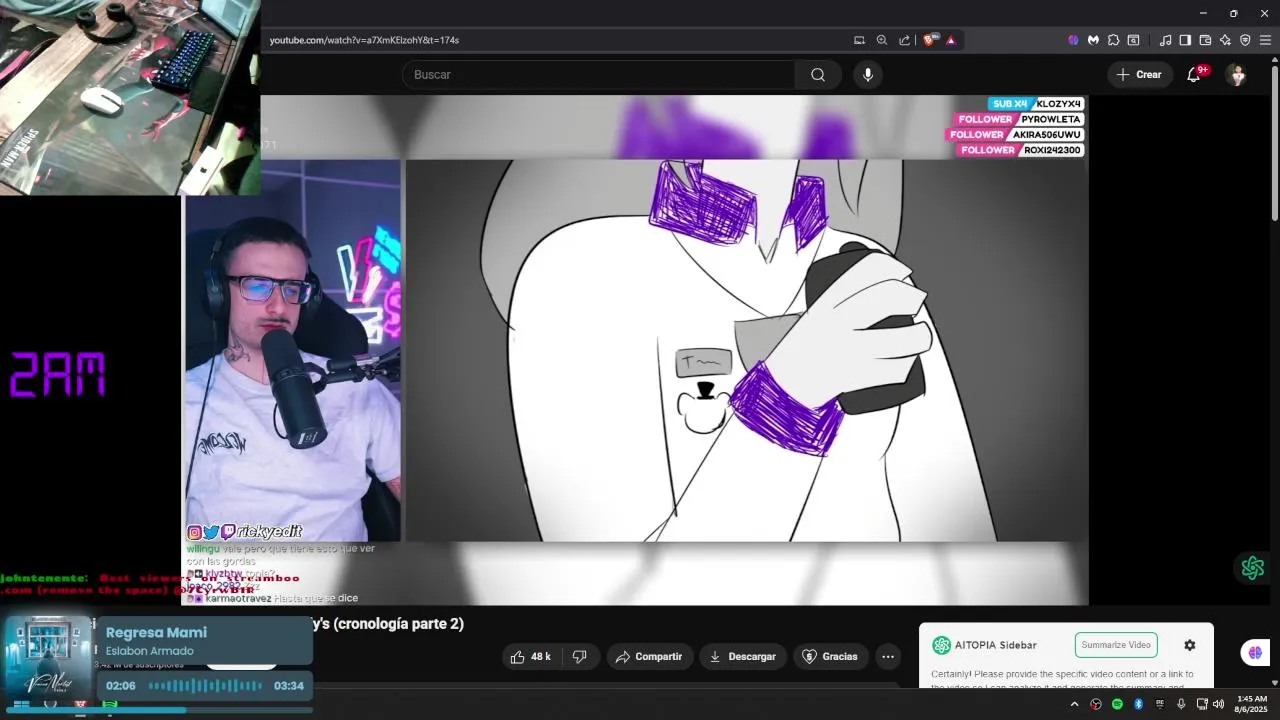
Task: Open Bluetooth tray icon
Action: tap(1138, 704)
